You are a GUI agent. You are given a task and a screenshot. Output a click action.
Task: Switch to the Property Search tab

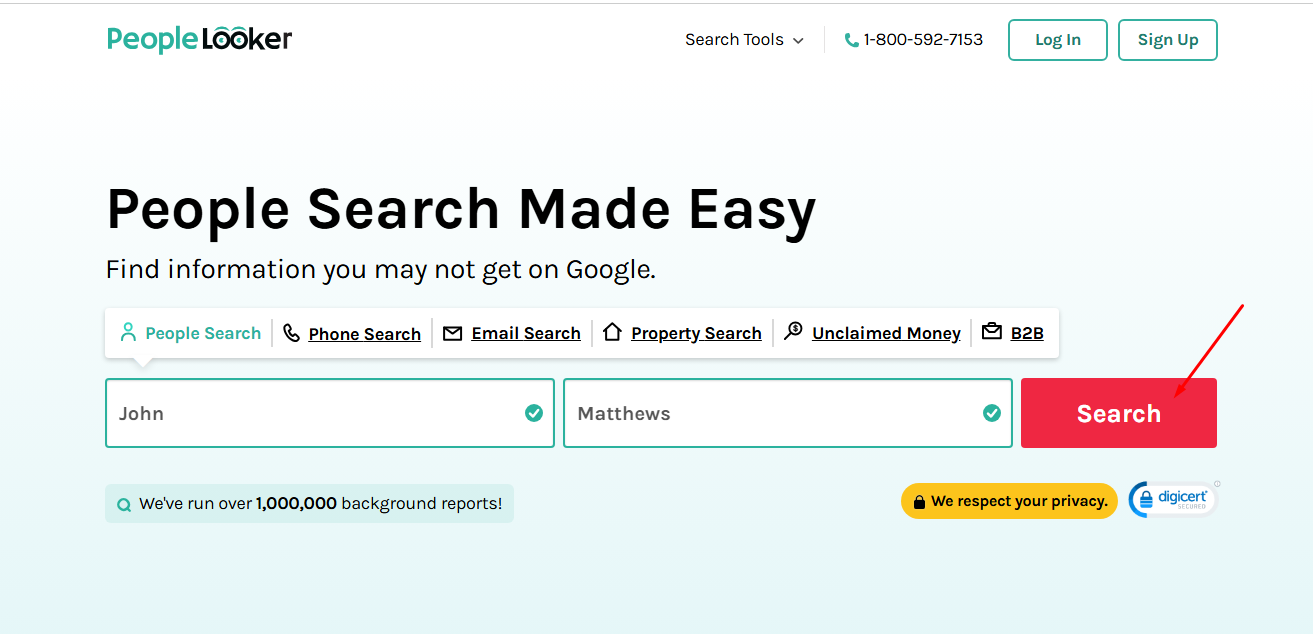[683, 333]
